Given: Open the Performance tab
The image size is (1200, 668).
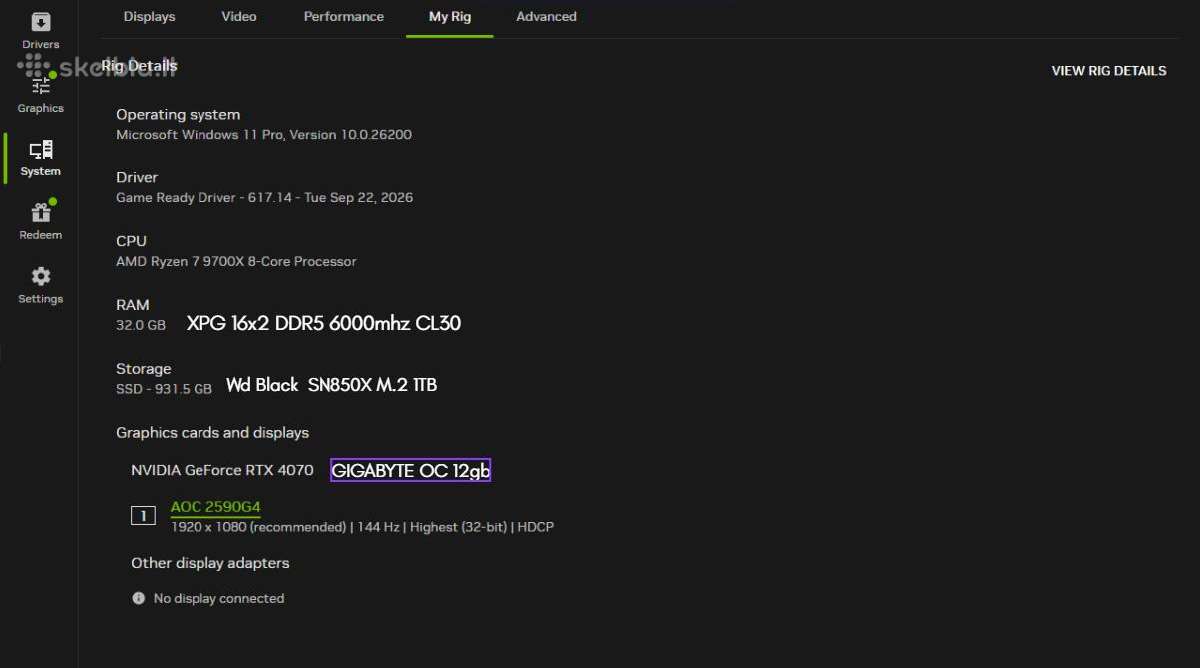Looking at the screenshot, I should pos(343,16).
